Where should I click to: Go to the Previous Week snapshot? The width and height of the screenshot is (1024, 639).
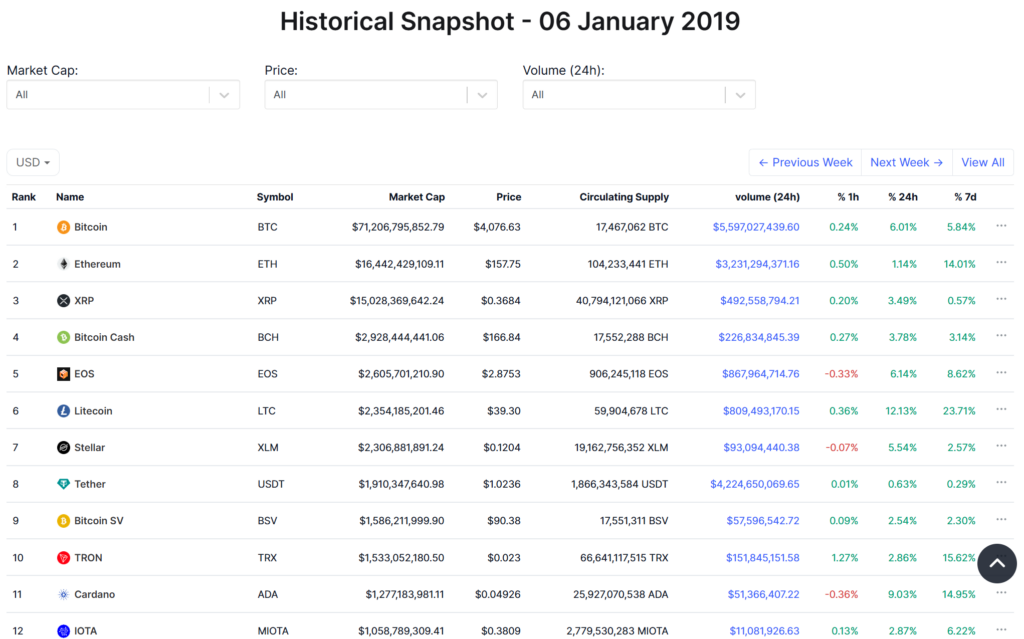(x=805, y=163)
